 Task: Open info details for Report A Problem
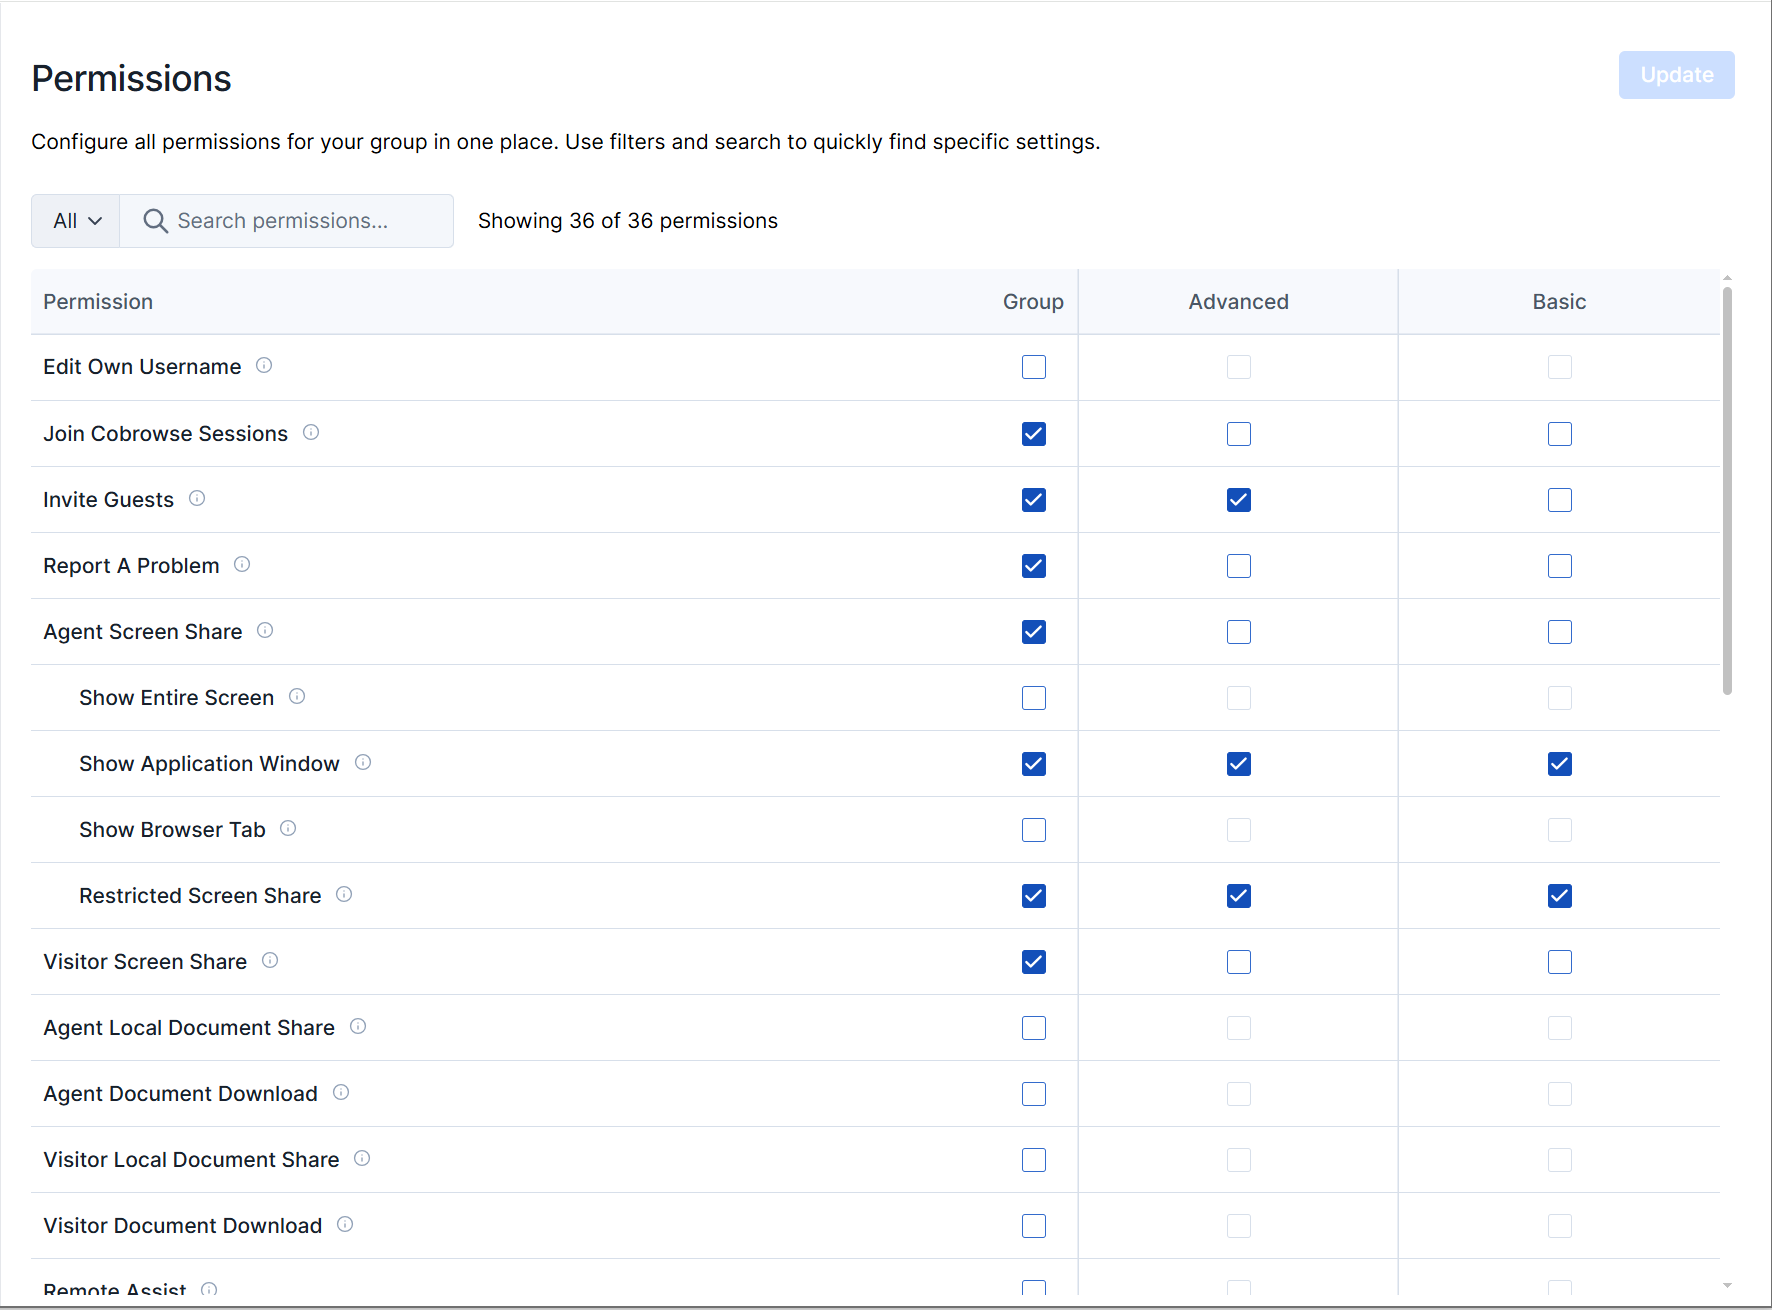point(242,564)
